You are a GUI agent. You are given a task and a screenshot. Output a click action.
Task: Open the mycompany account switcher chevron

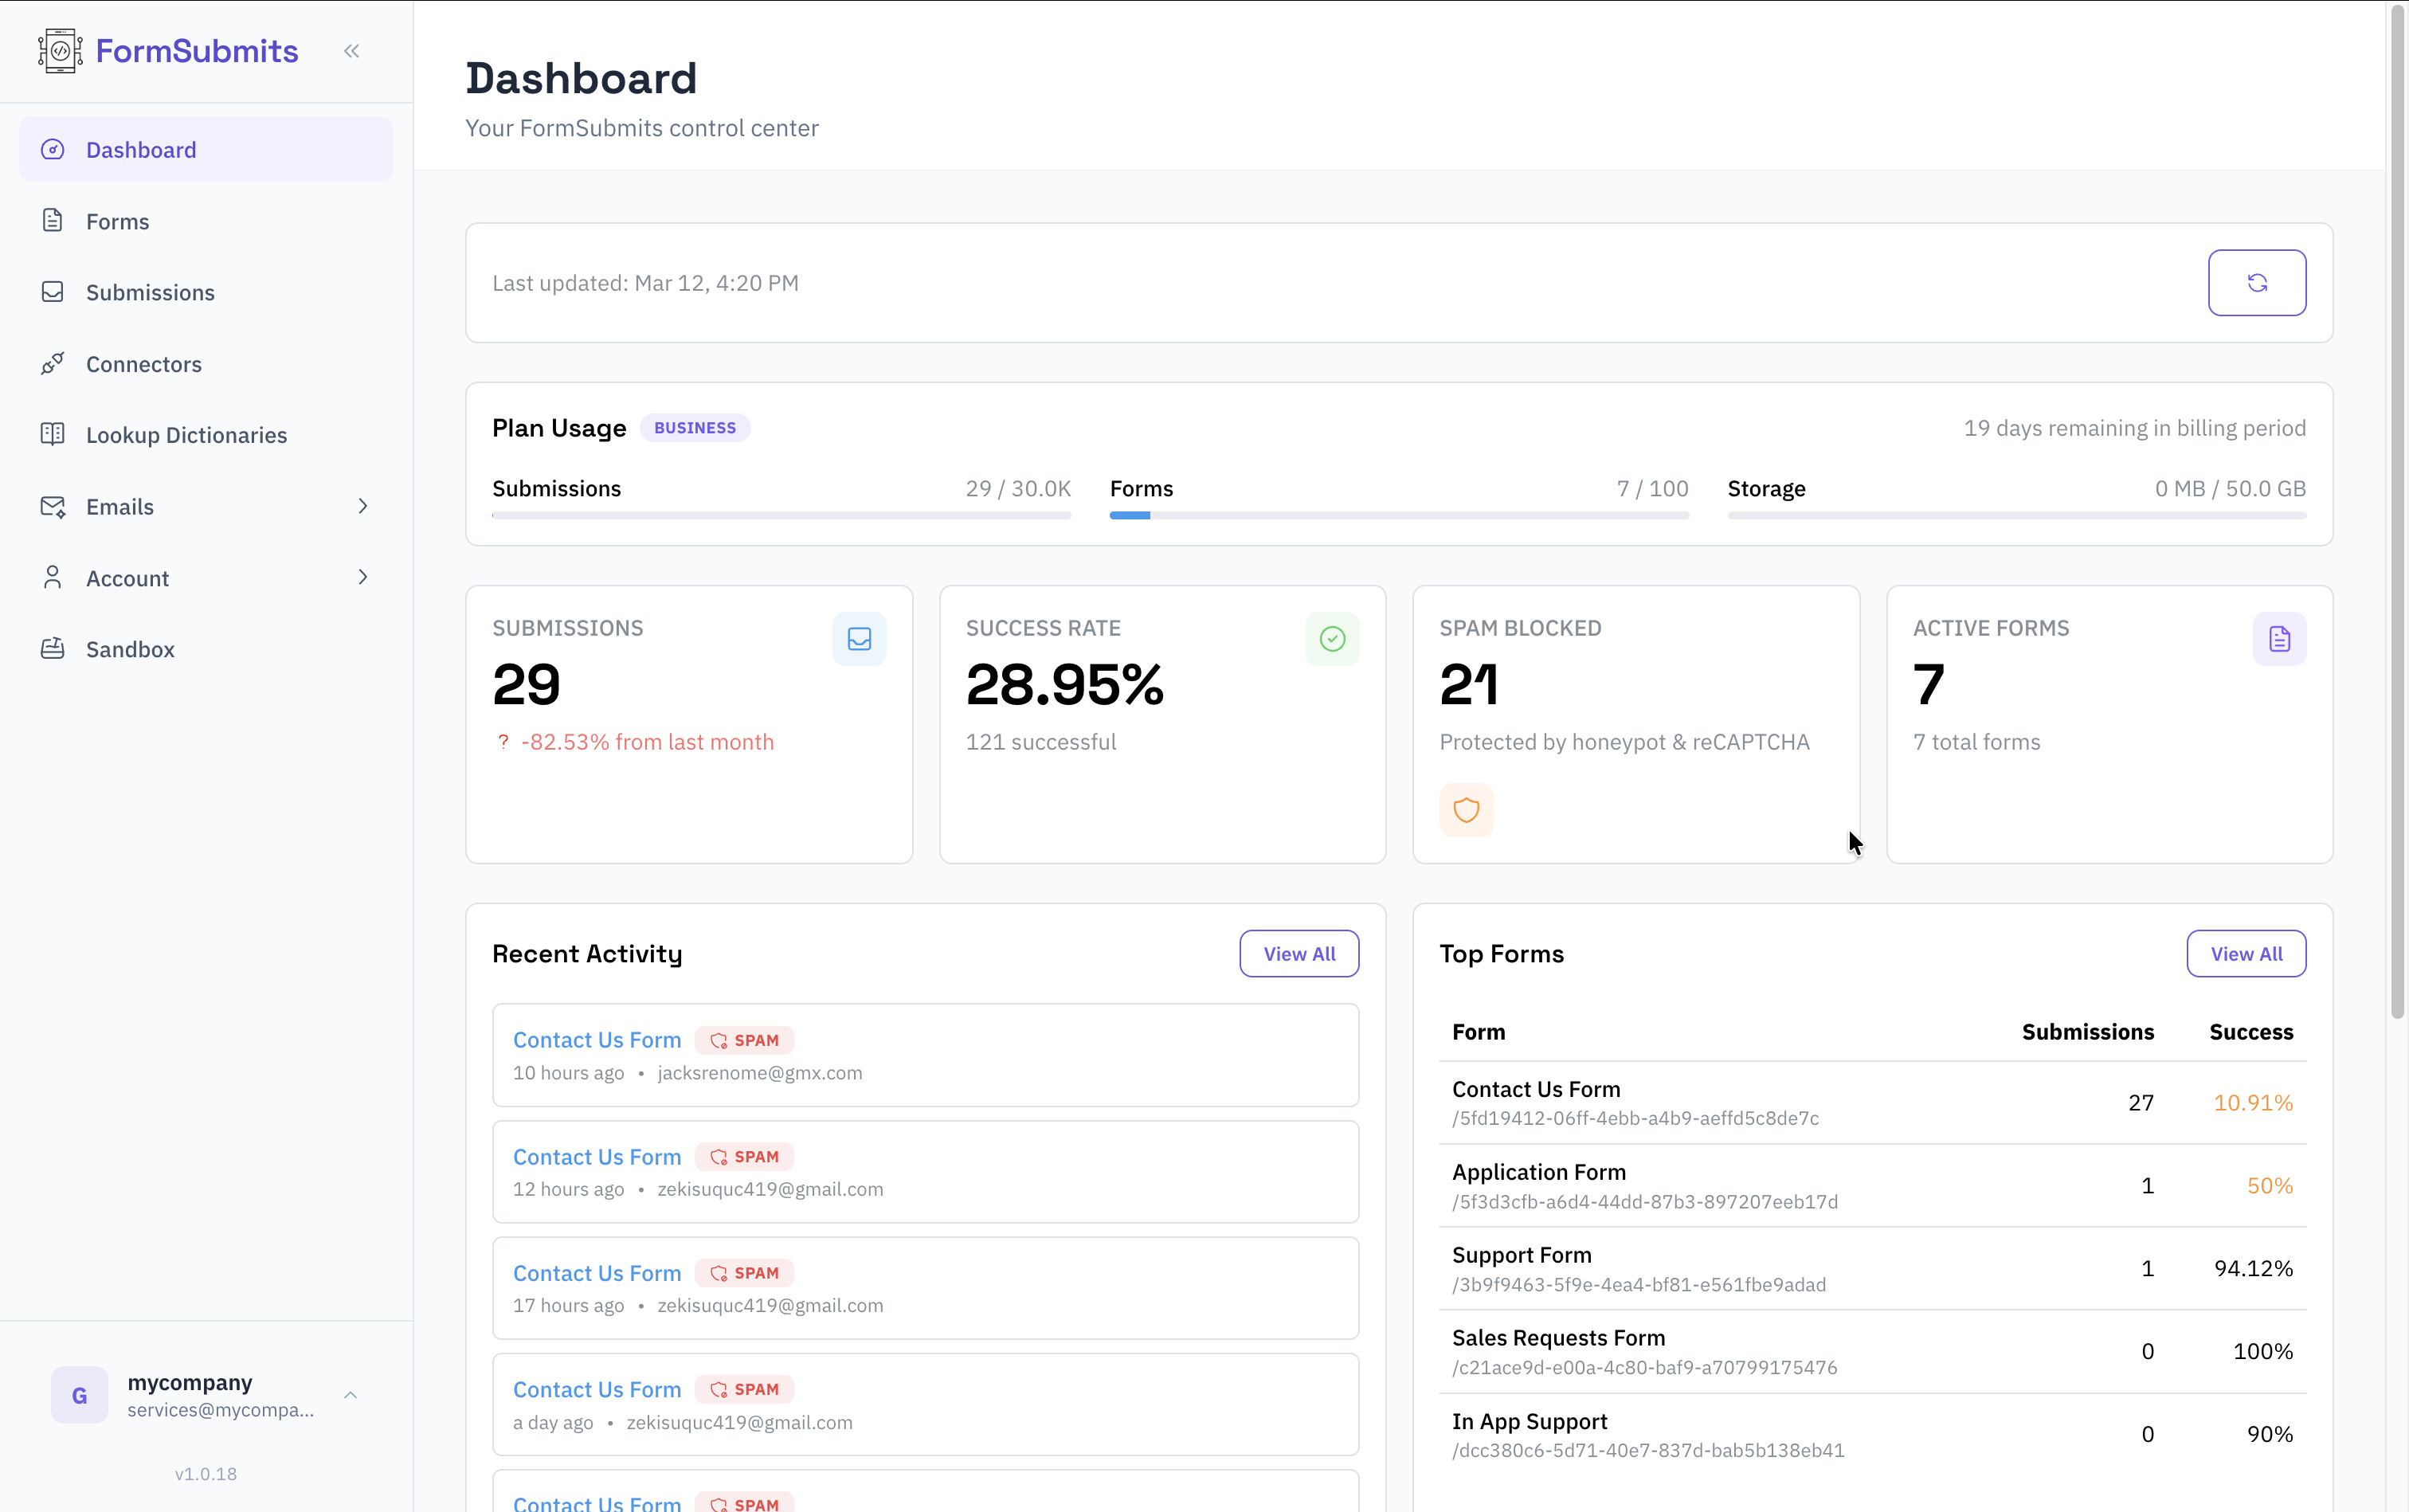(x=351, y=1395)
